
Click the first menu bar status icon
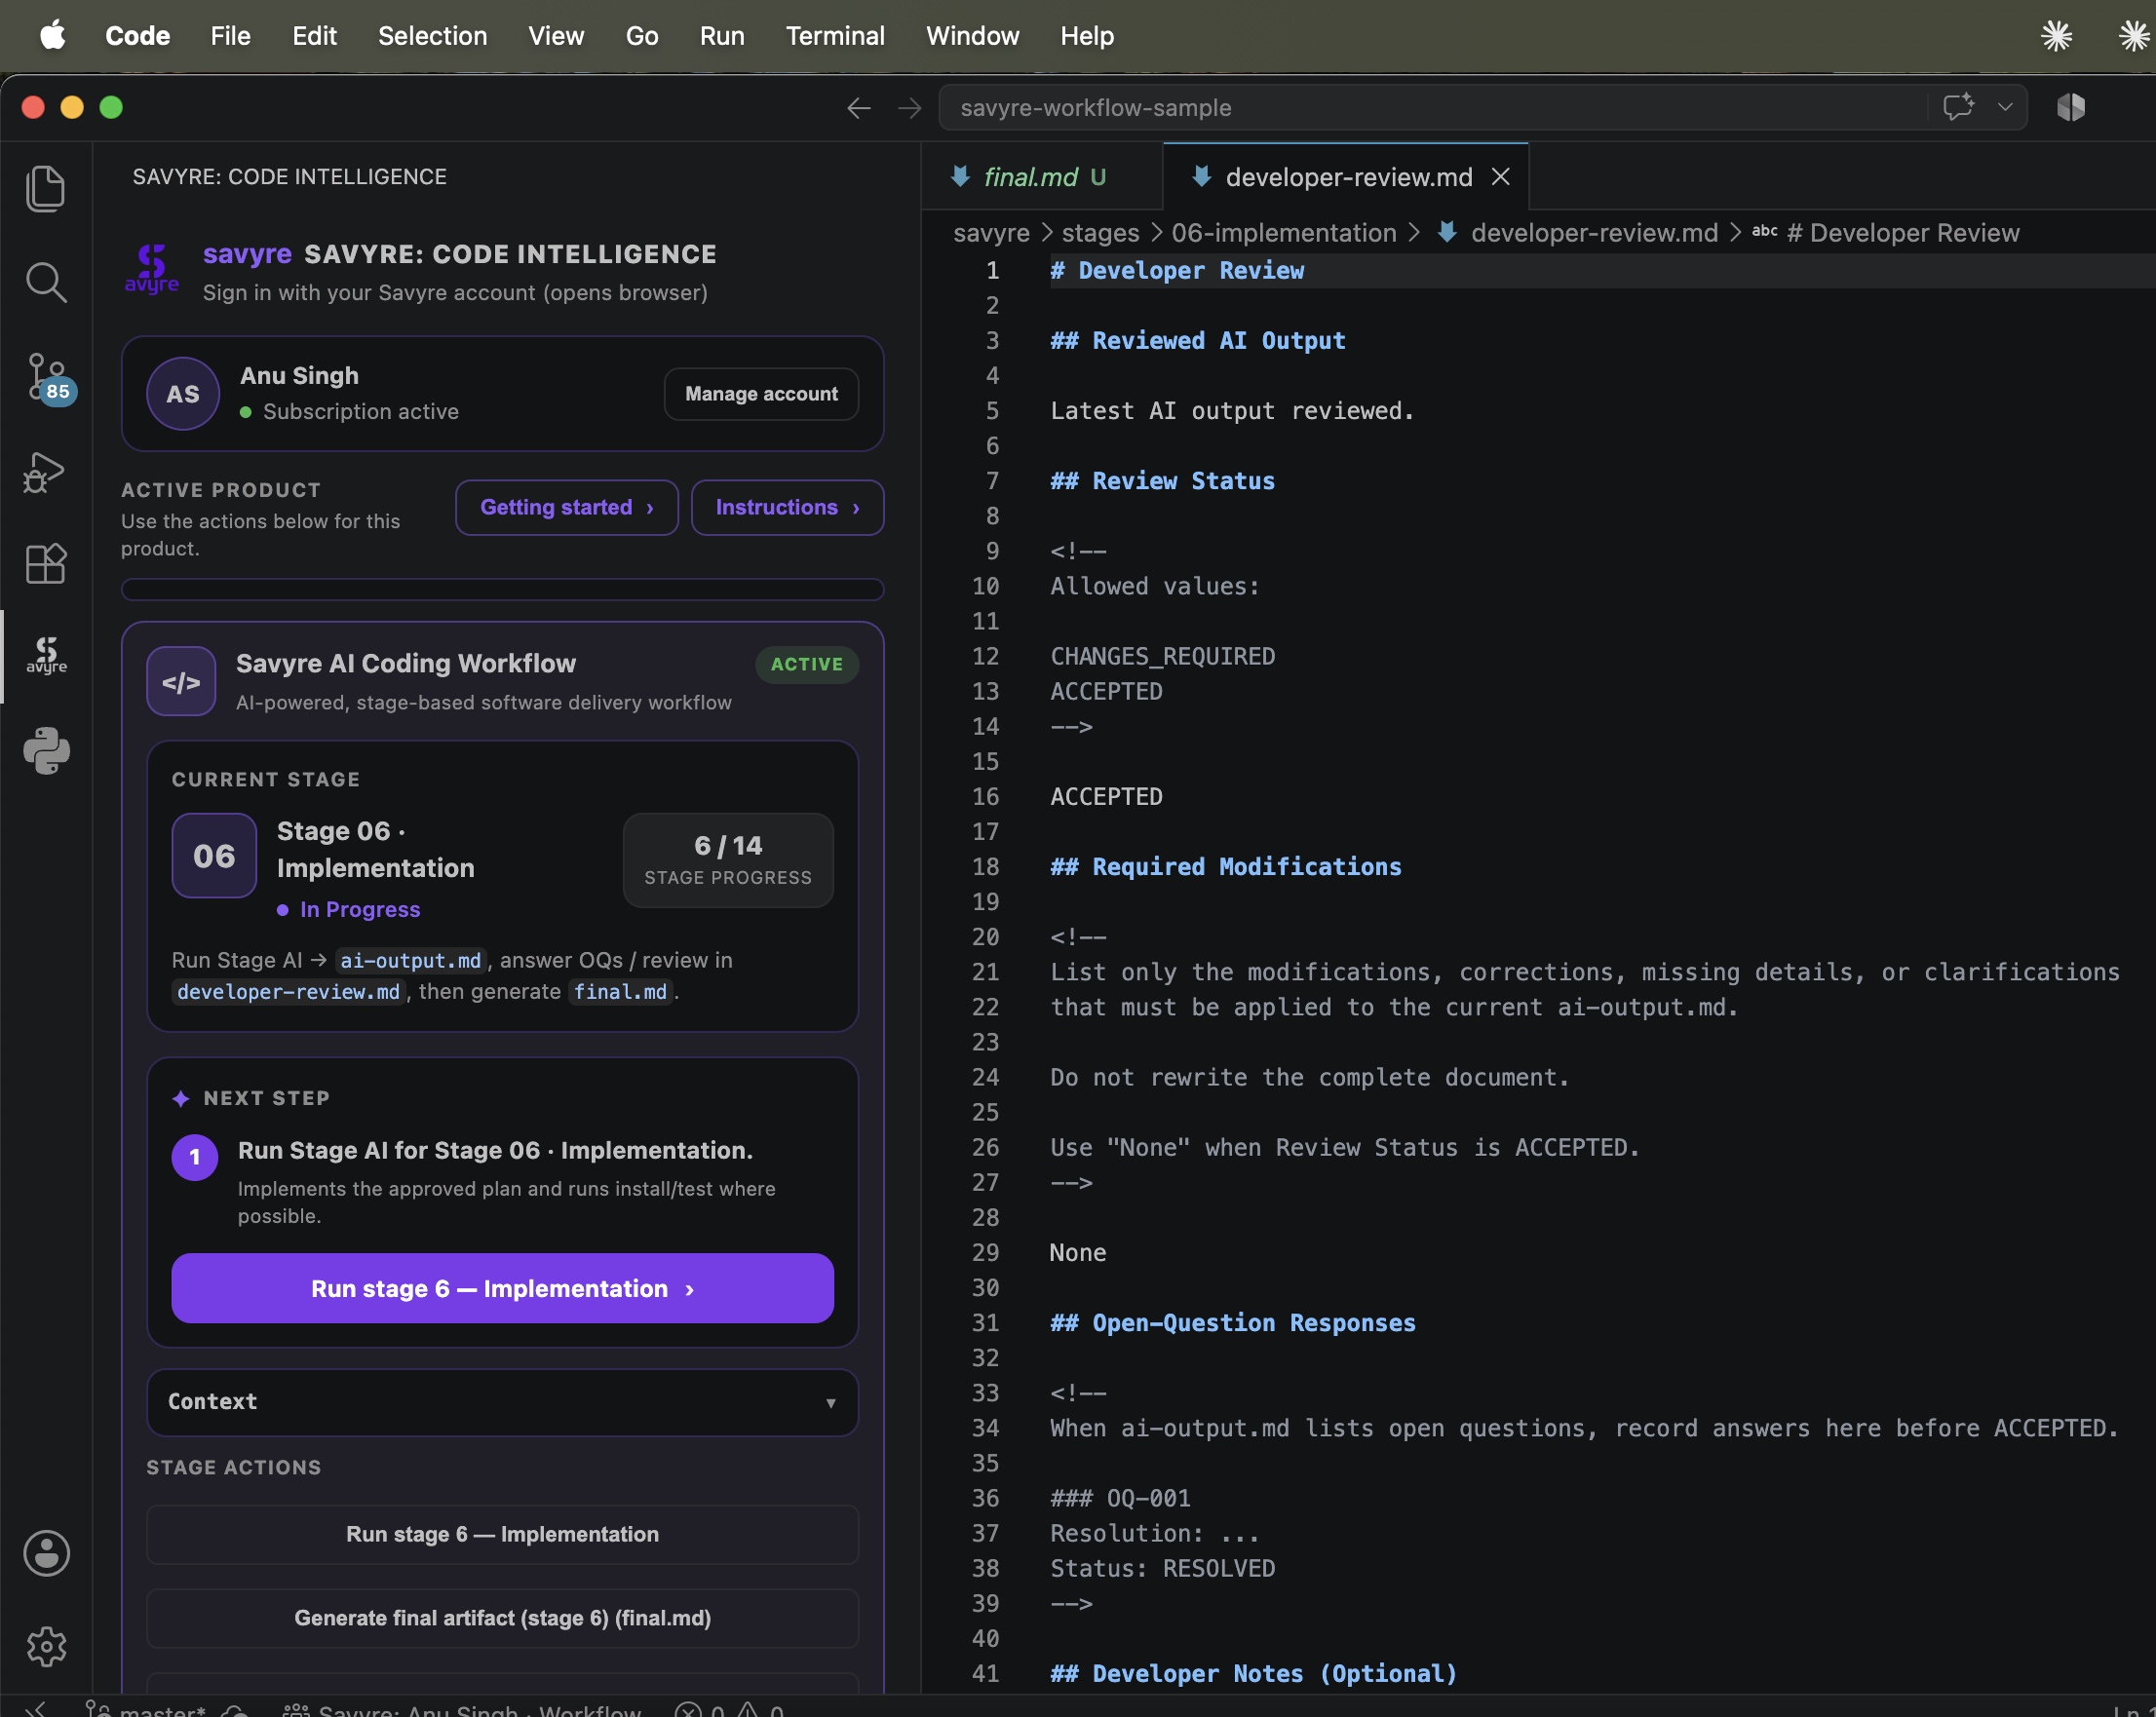tap(2056, 36)
